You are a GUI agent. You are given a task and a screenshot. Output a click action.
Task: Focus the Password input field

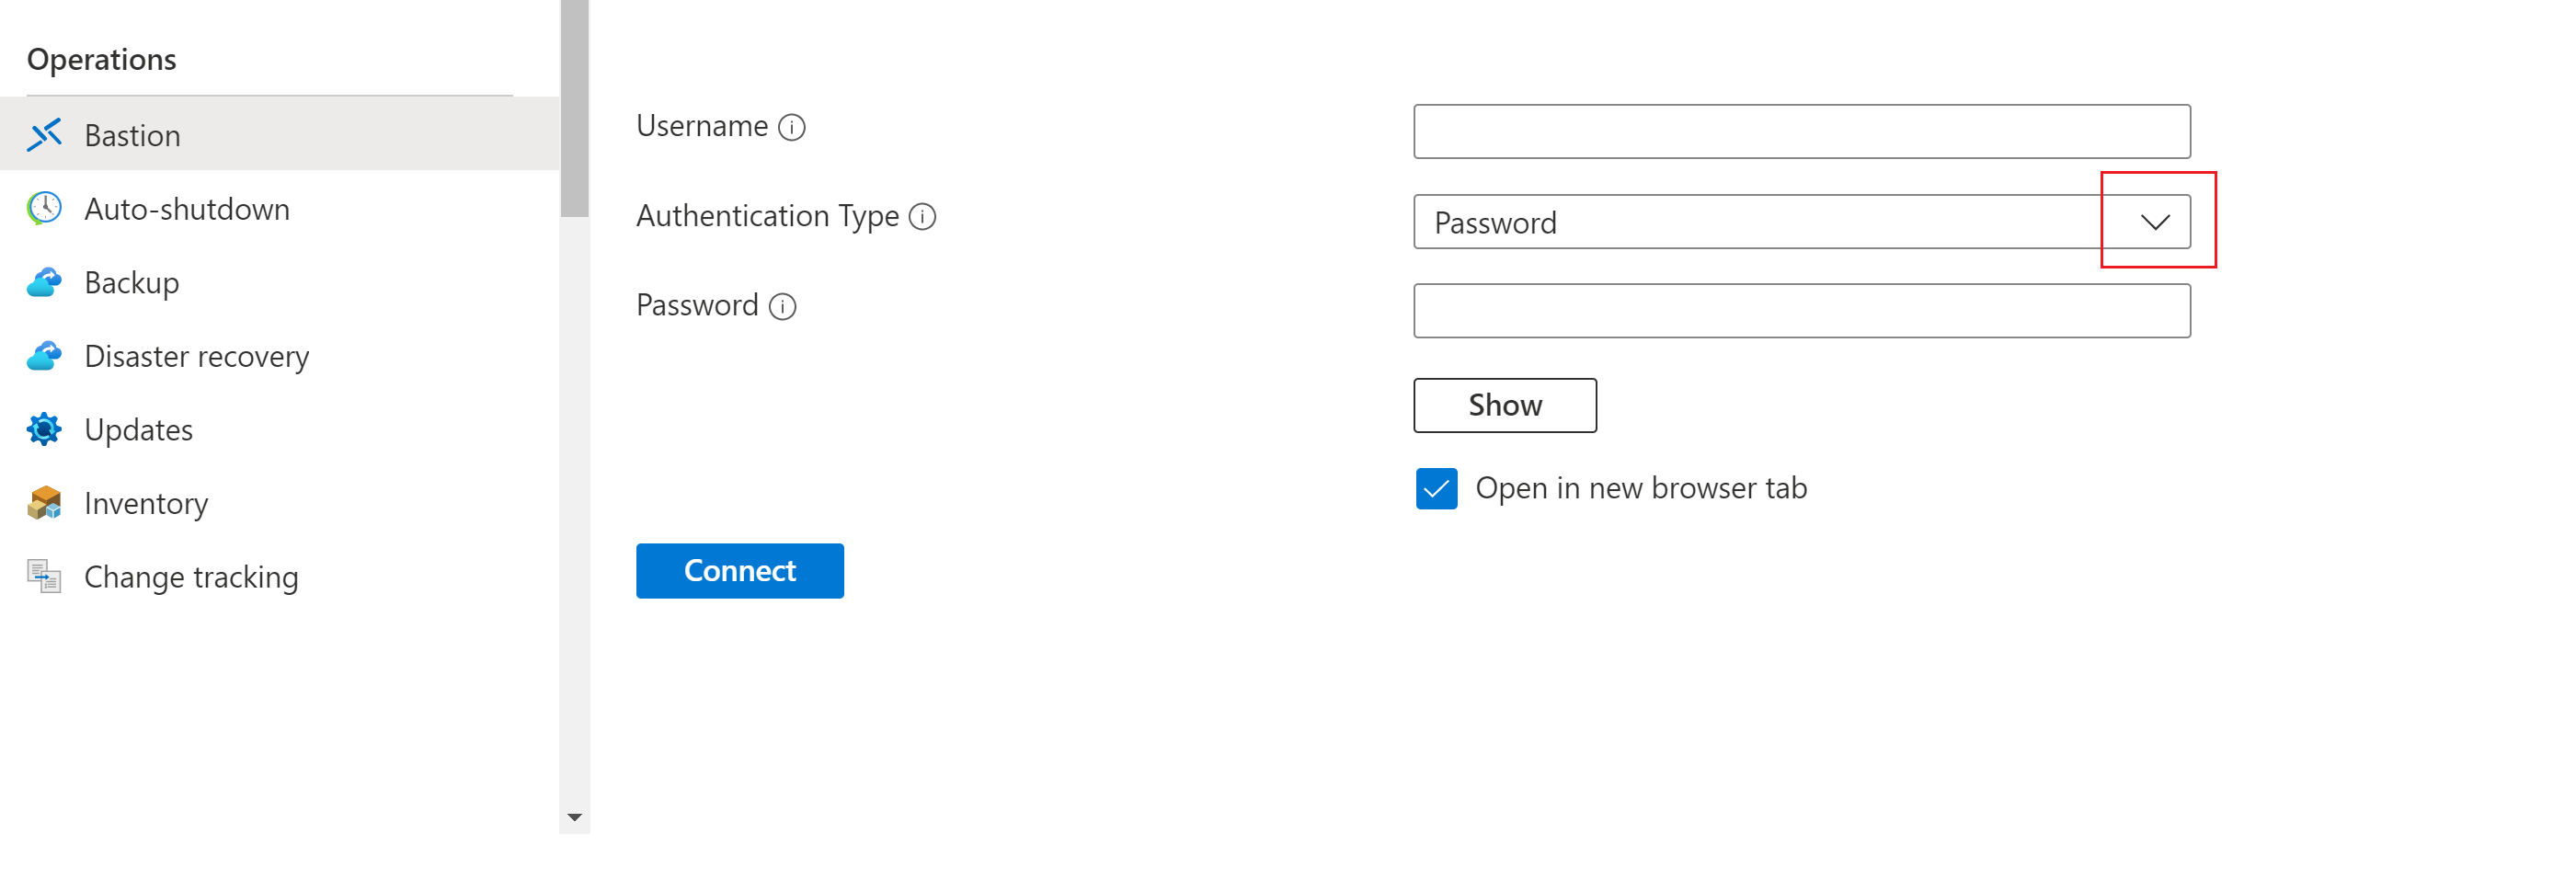tap(1801, 311)
